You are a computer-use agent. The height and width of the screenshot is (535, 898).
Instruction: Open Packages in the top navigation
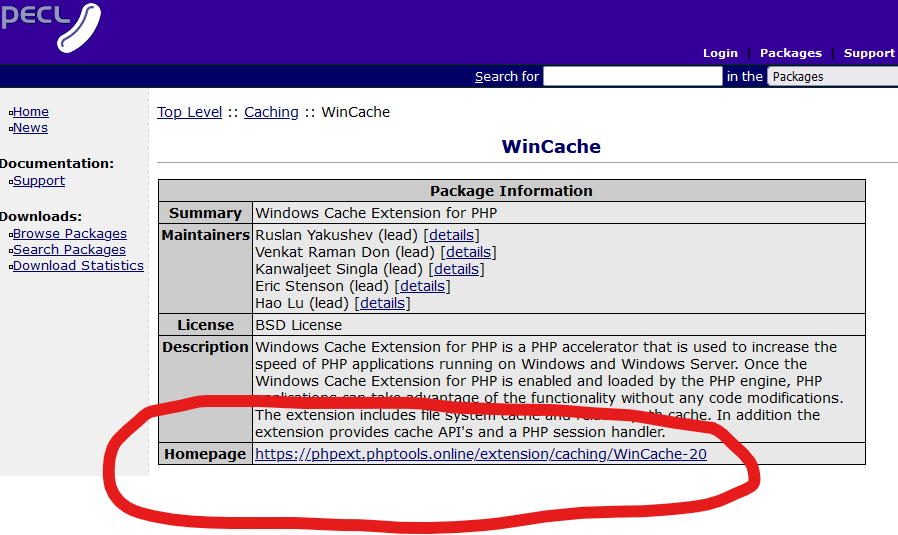[790, 53]
